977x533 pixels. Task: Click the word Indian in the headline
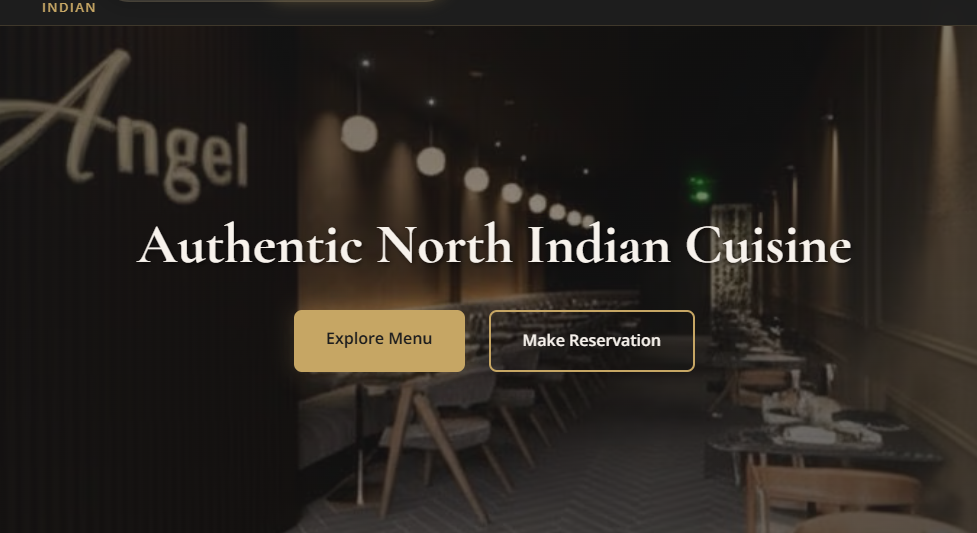point(599,246)
